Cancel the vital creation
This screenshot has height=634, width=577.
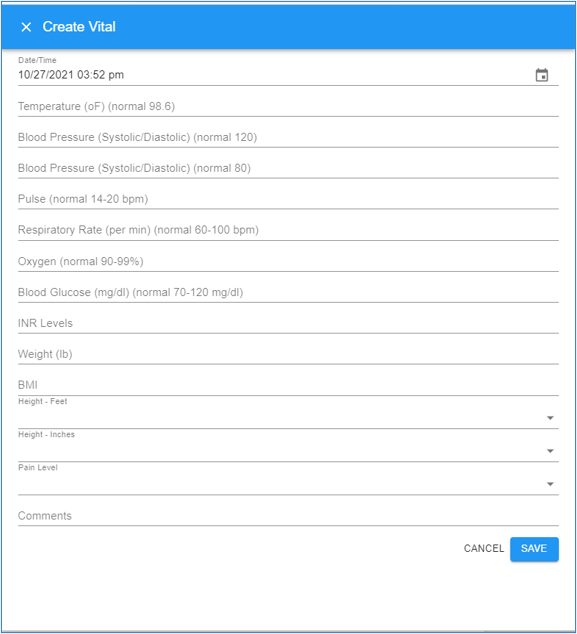(484, 548)
